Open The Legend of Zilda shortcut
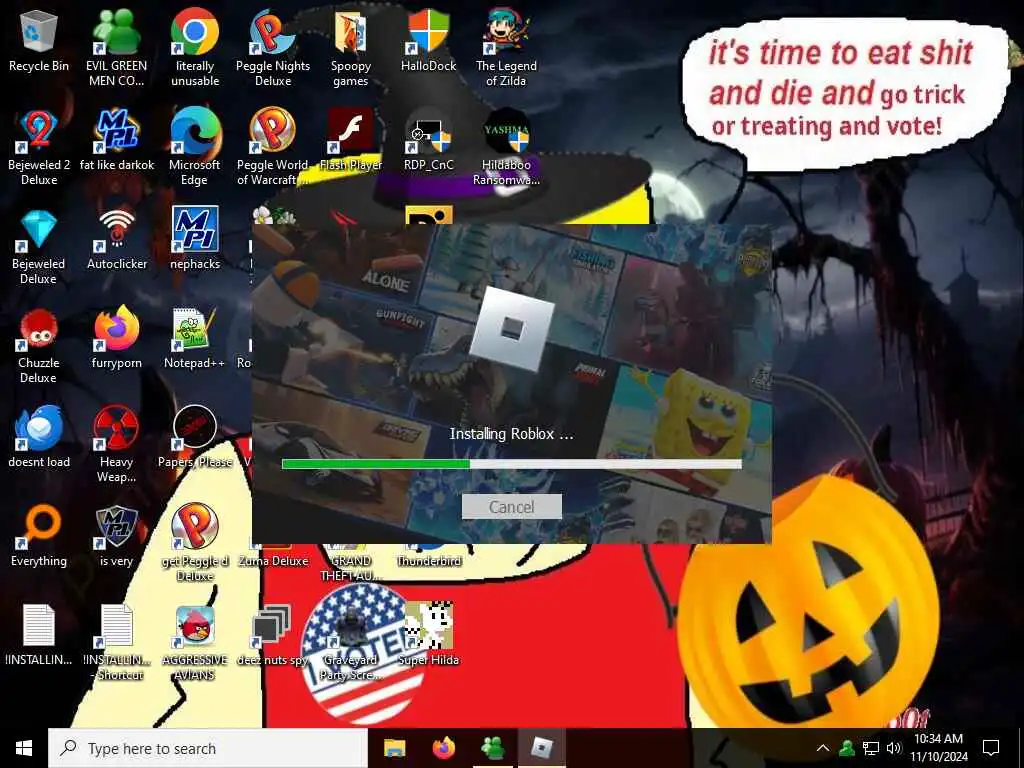Image resolution: width=1024 pixels, height=768 pixels. click(506, 47)
